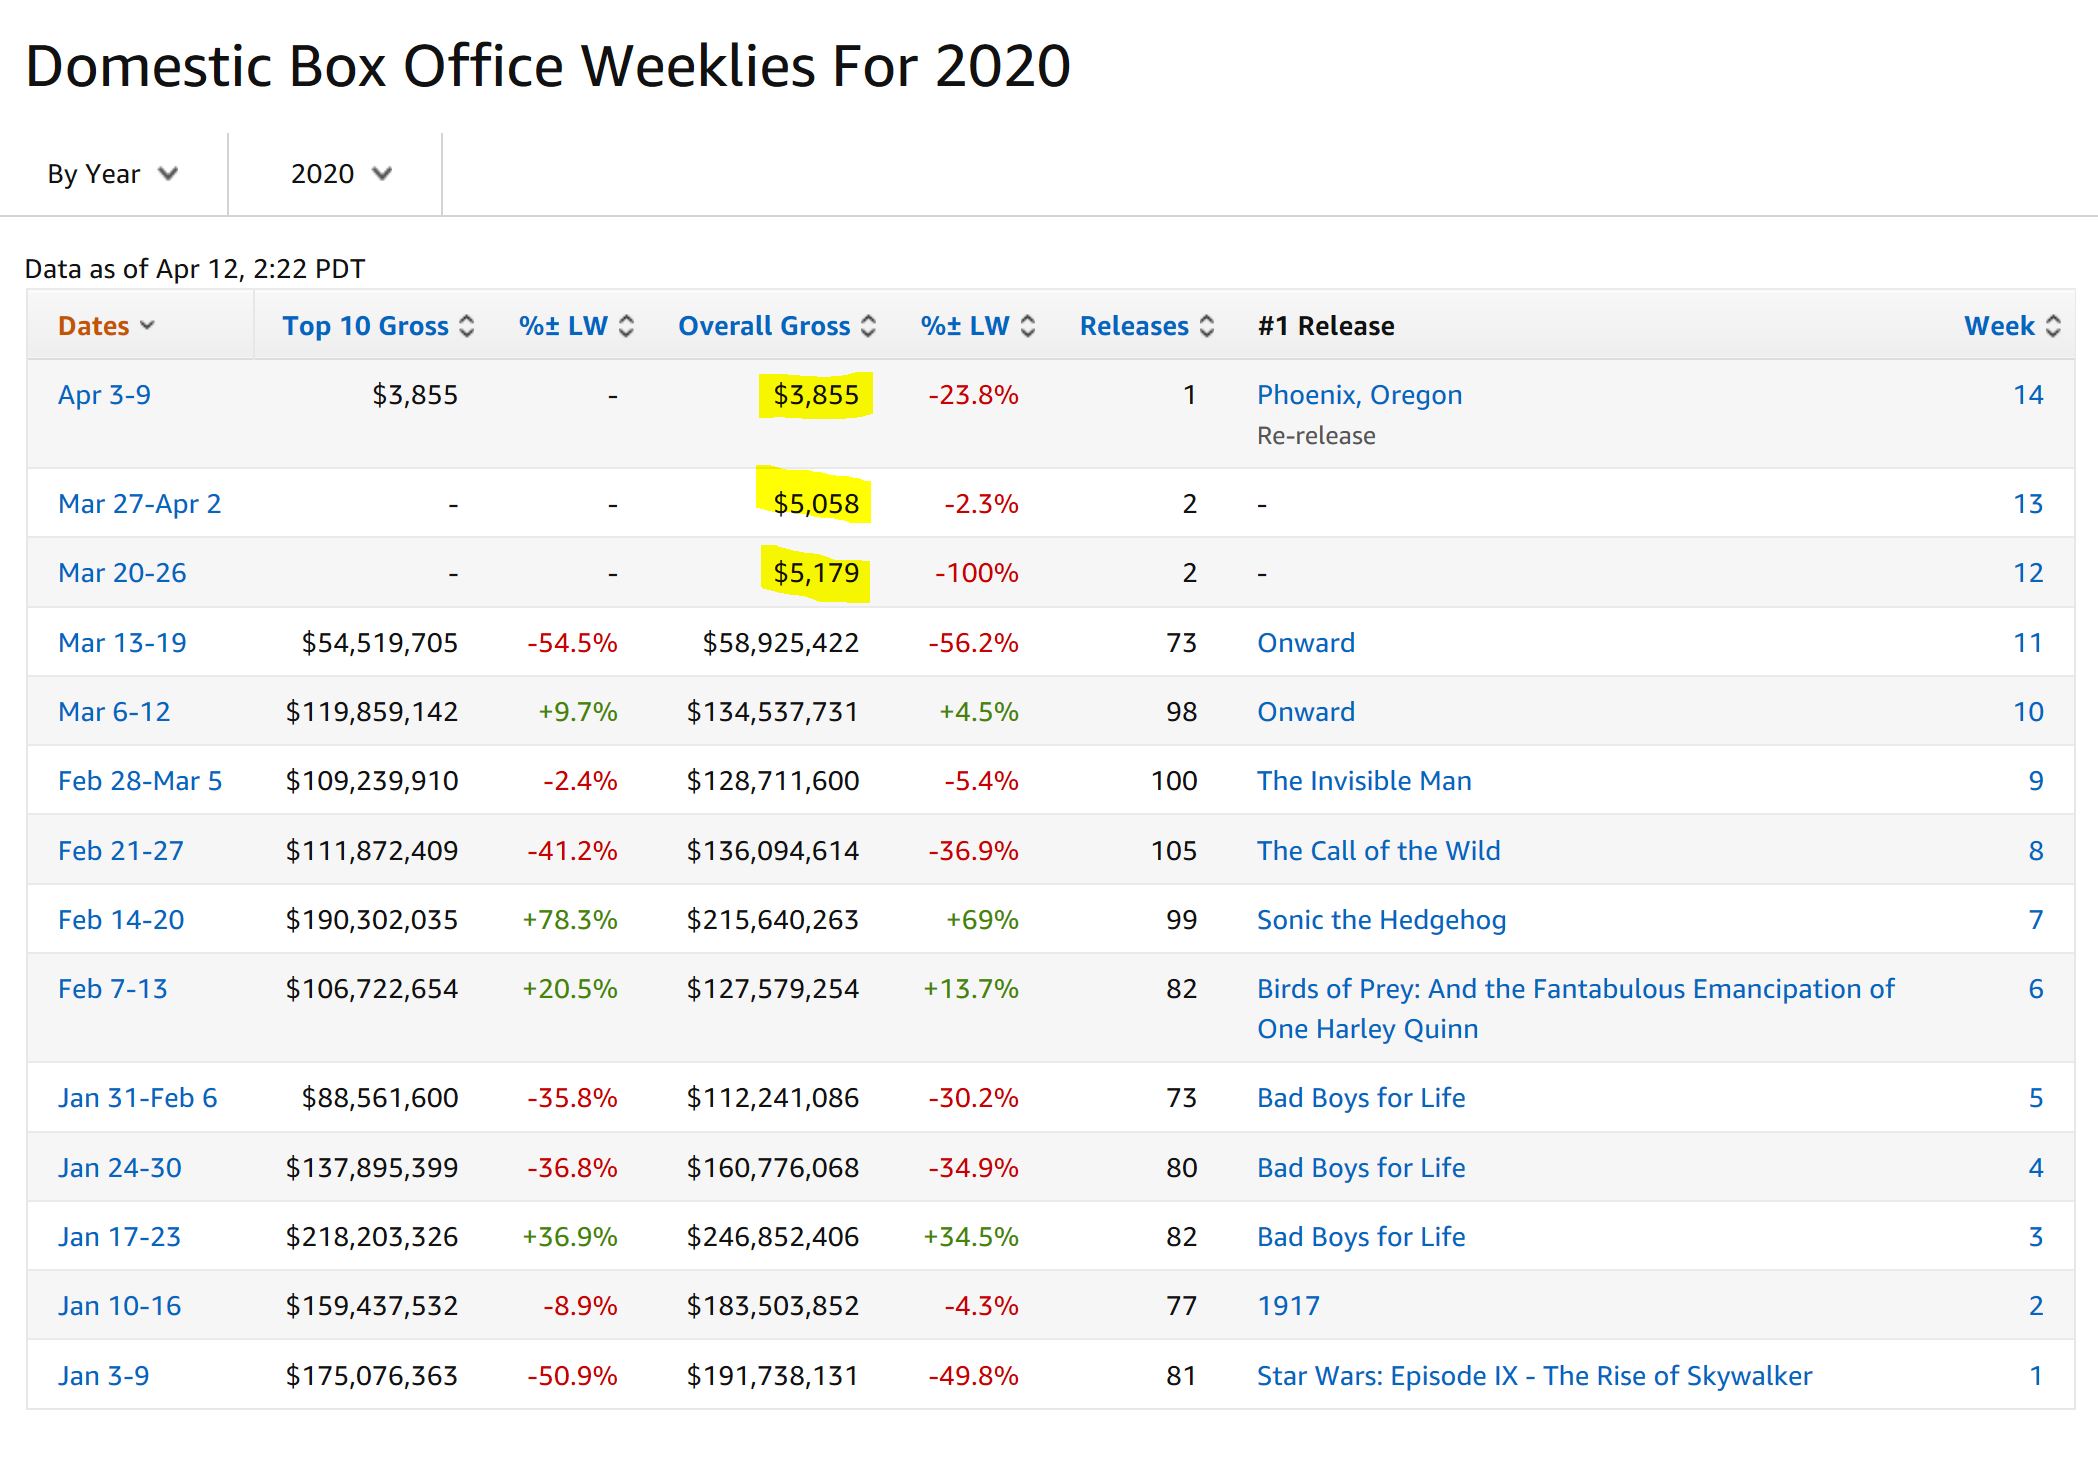Open Star Wars: Episode IX link

point(1534,1376)
